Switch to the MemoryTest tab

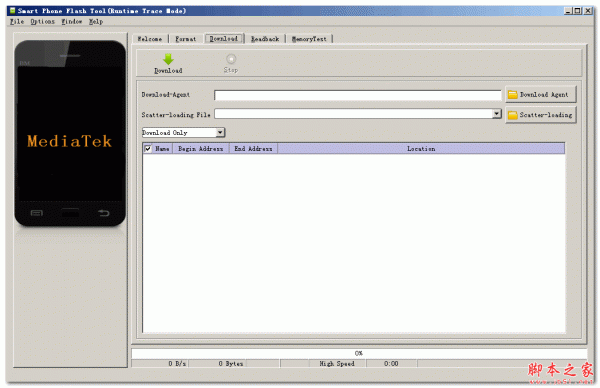click(x=309, y=39)
